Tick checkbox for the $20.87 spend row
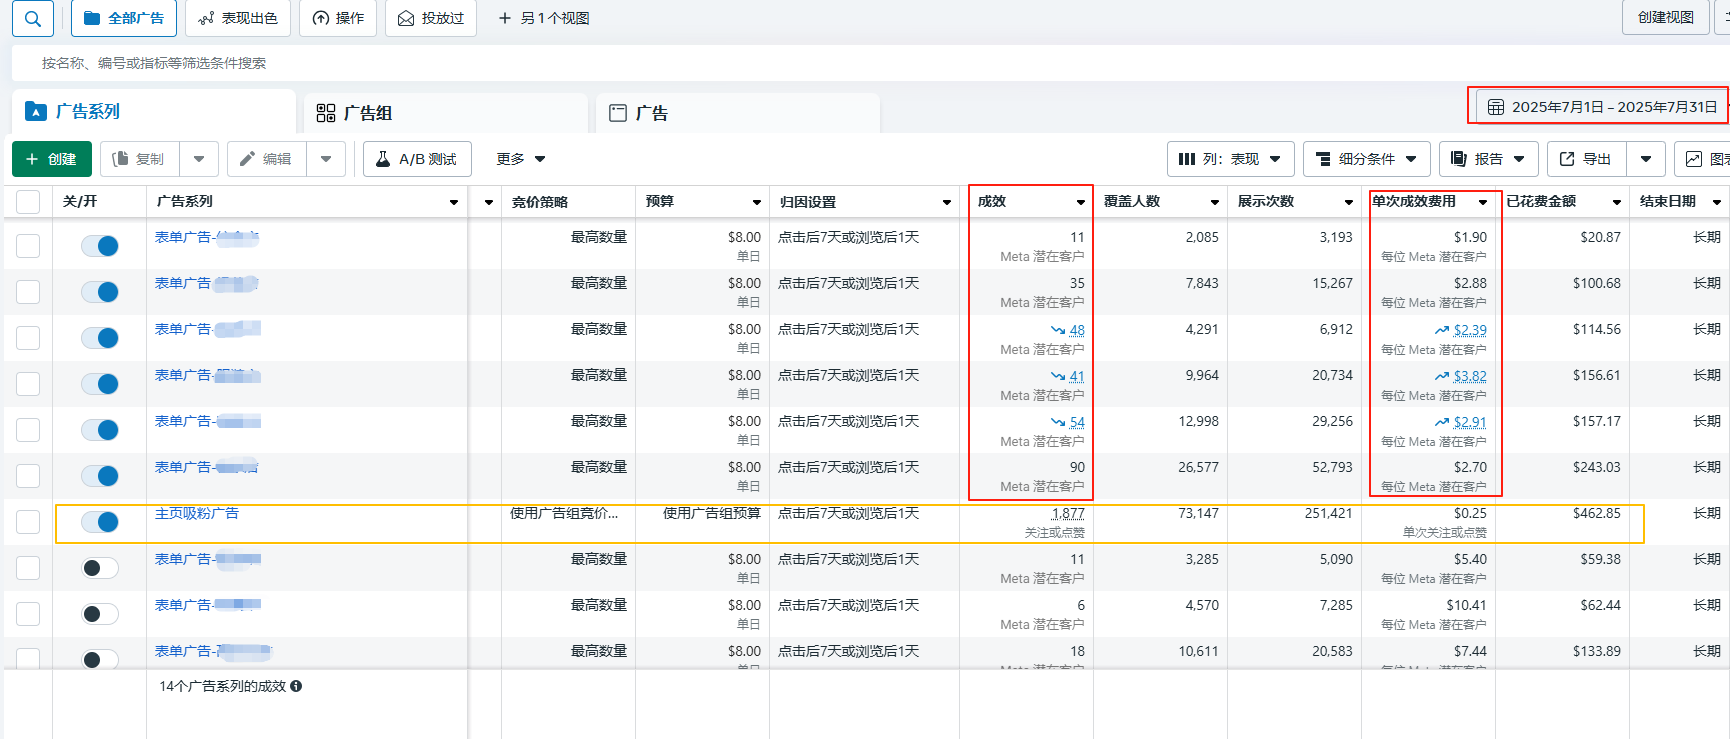This screenshot has width=1730, height=739. point(28,246)
